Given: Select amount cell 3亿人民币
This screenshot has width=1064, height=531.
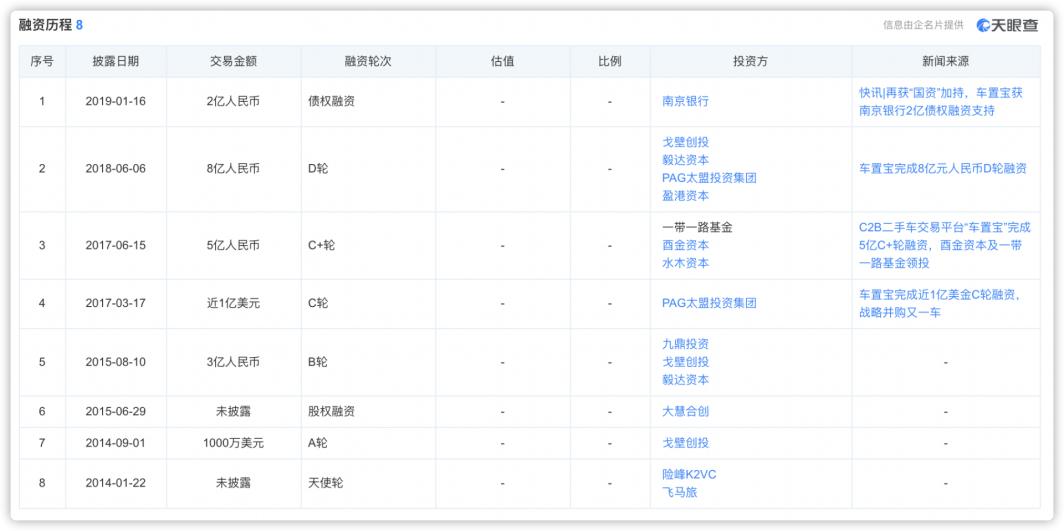Looking at the screenshot, I should point(233,362).
